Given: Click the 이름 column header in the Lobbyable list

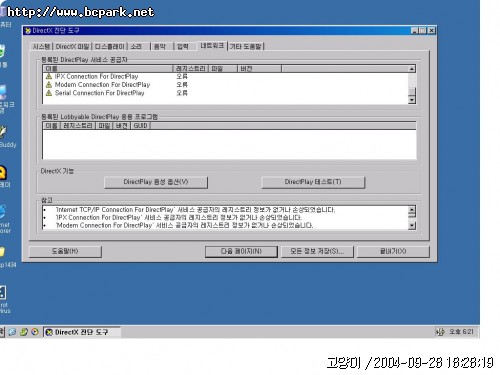Looking at the screenshot, I should coord(52,126).
